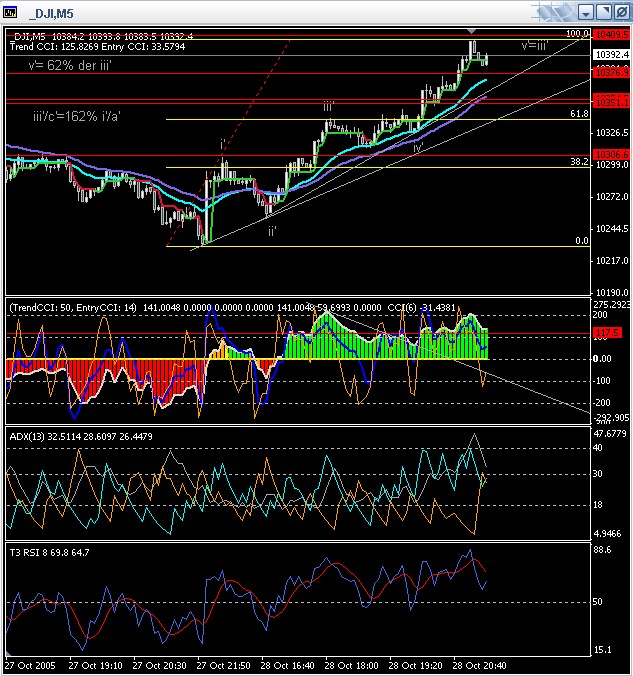Minimize the _DJI,M5 chart window
633x676 pixels.
(x=586, y=13)
